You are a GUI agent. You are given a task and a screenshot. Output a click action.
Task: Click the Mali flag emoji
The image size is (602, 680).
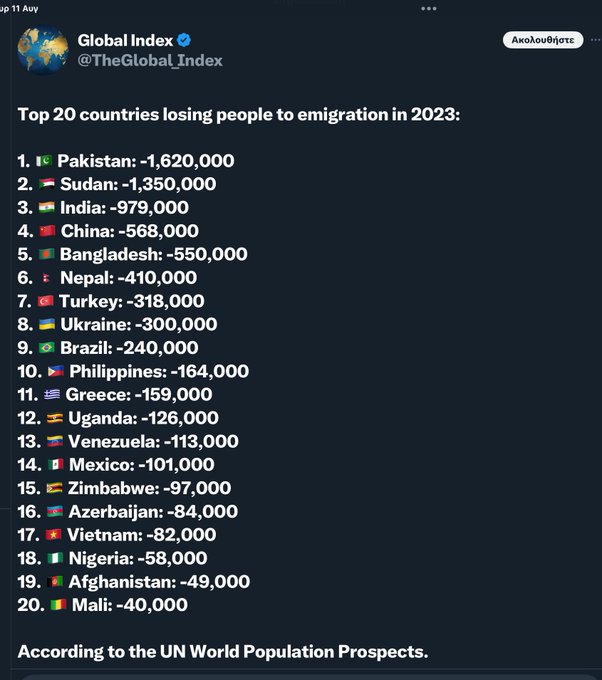pyautogui.click(x=58, y=605)
